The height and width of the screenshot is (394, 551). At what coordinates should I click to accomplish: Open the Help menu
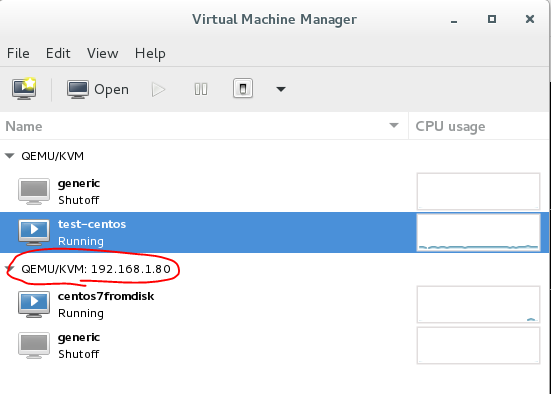click(x=150, y=53)
